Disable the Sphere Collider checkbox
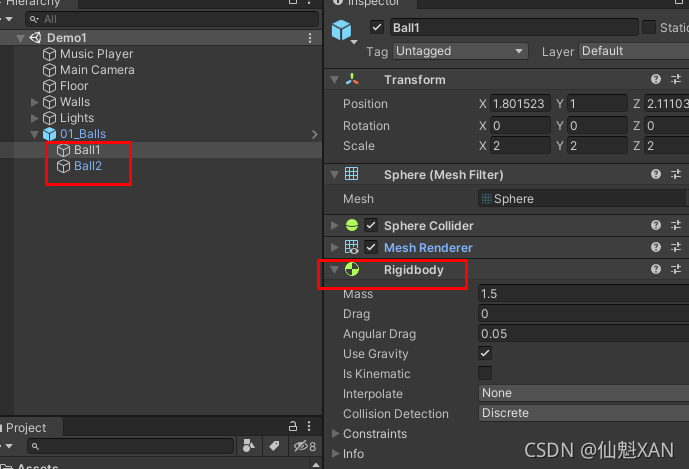The height and width of the screenshot is (469, 689). point(371,225)
